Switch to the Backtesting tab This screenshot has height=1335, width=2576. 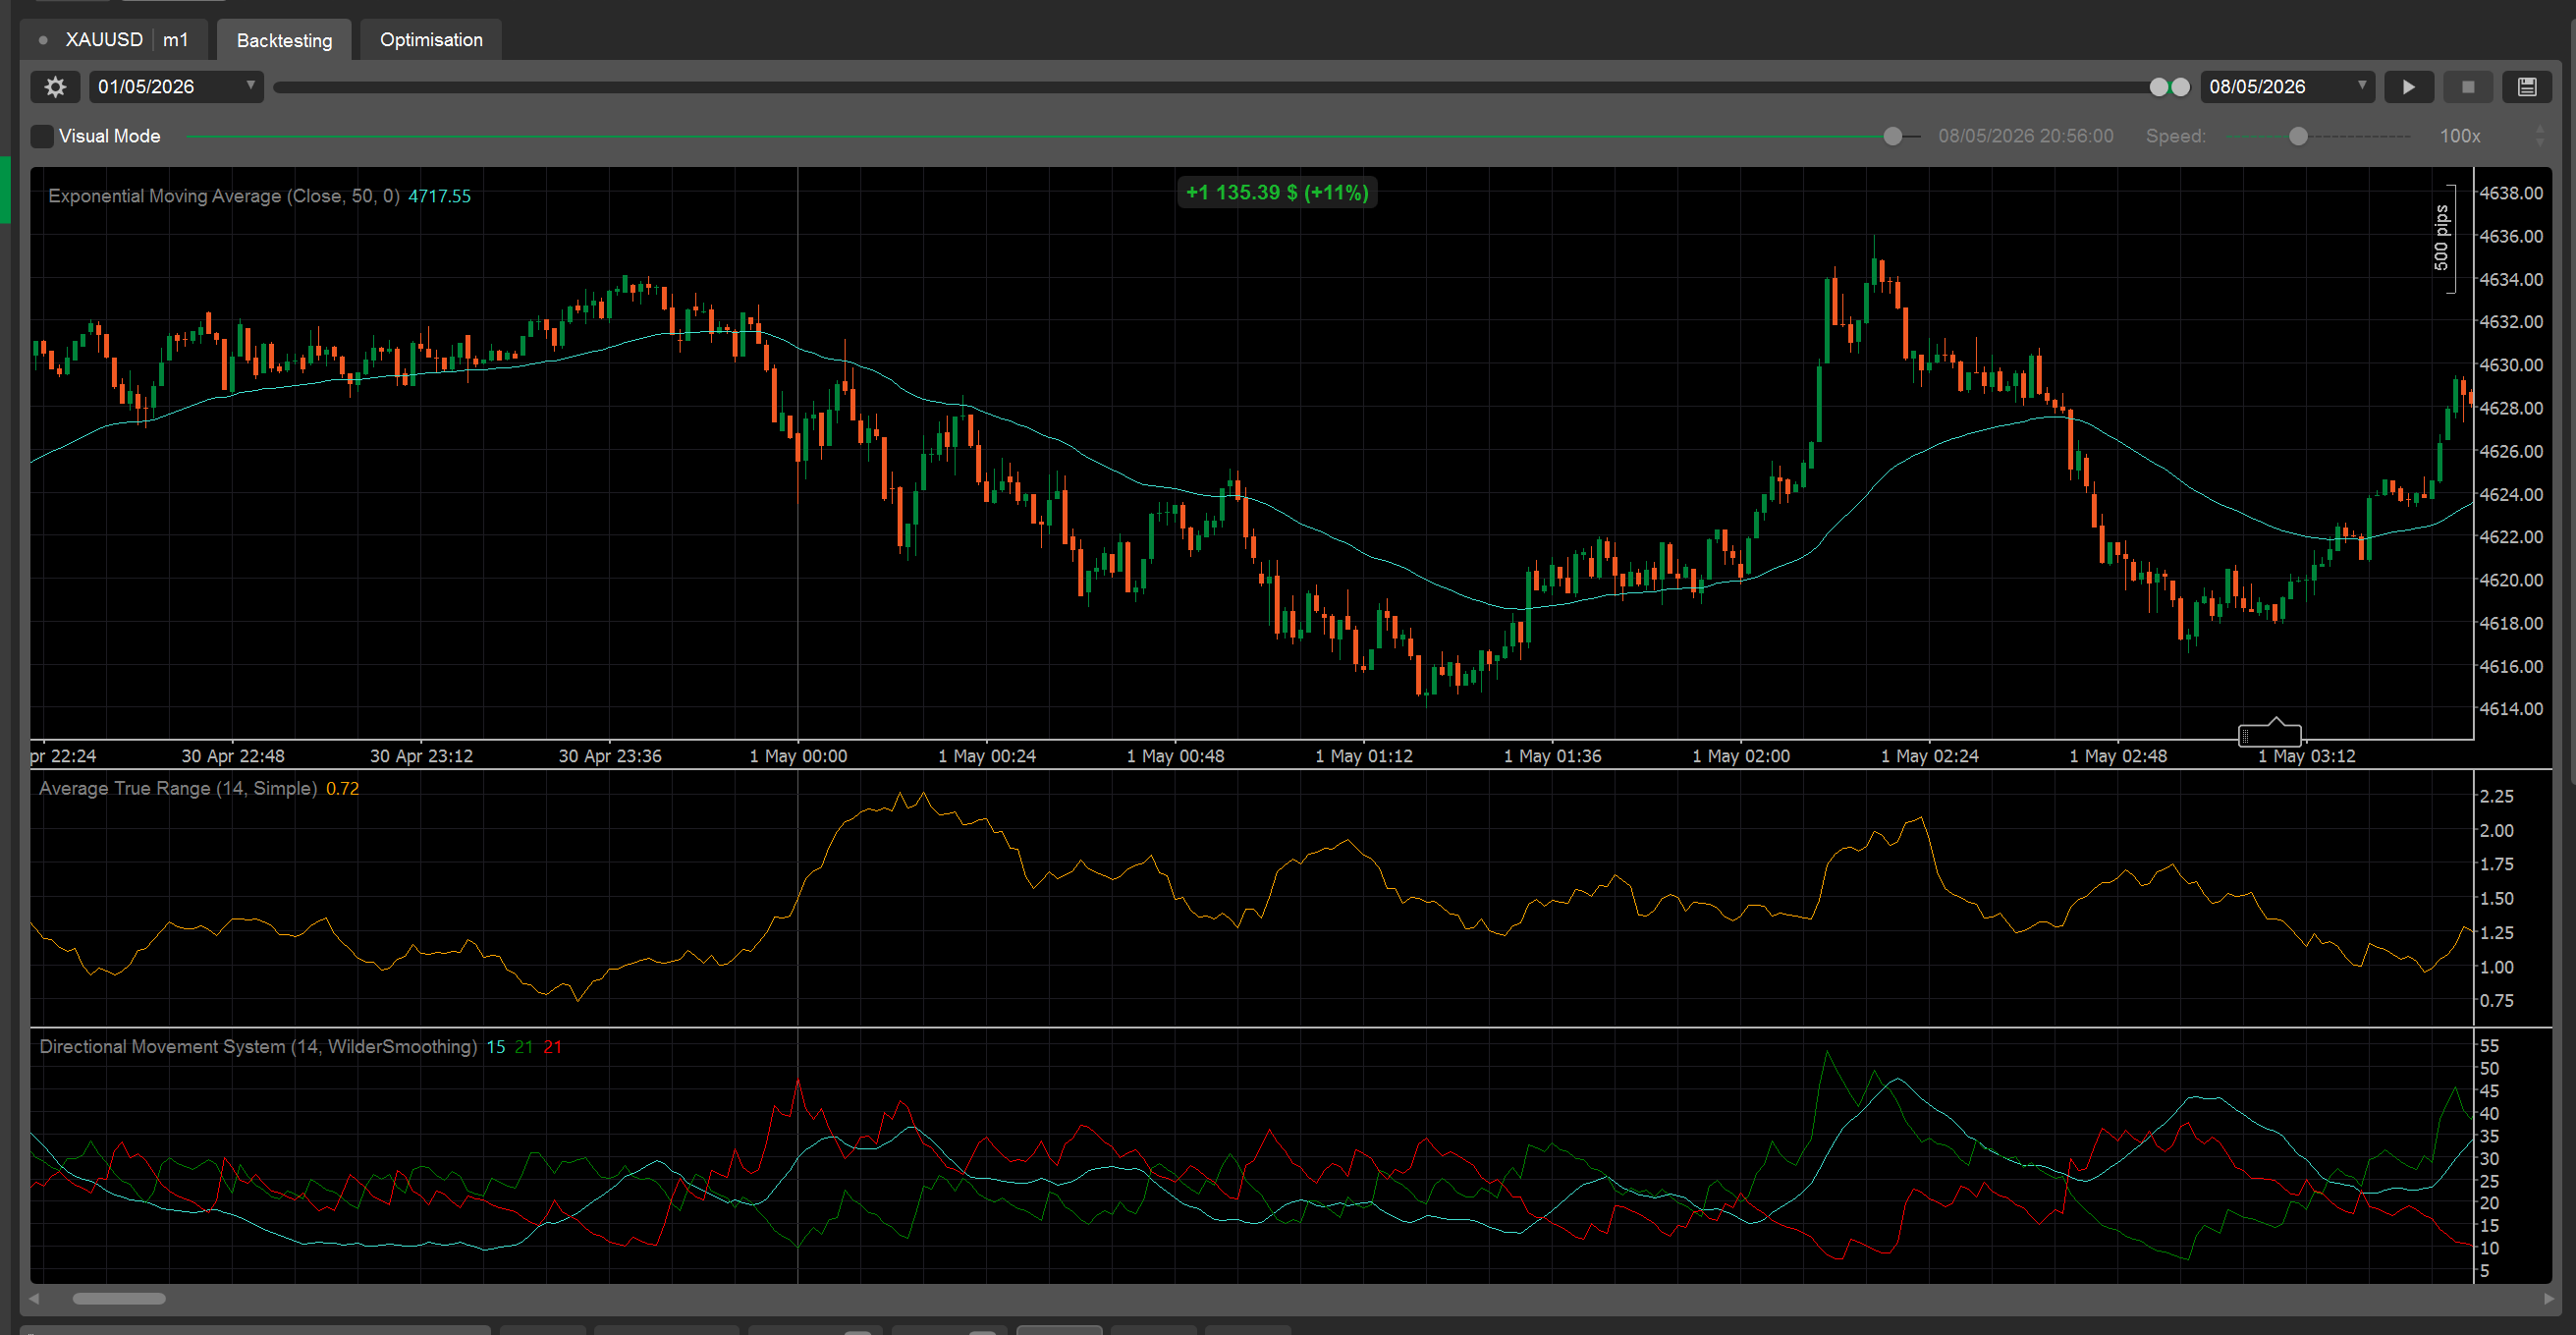(x=284, y=40)
